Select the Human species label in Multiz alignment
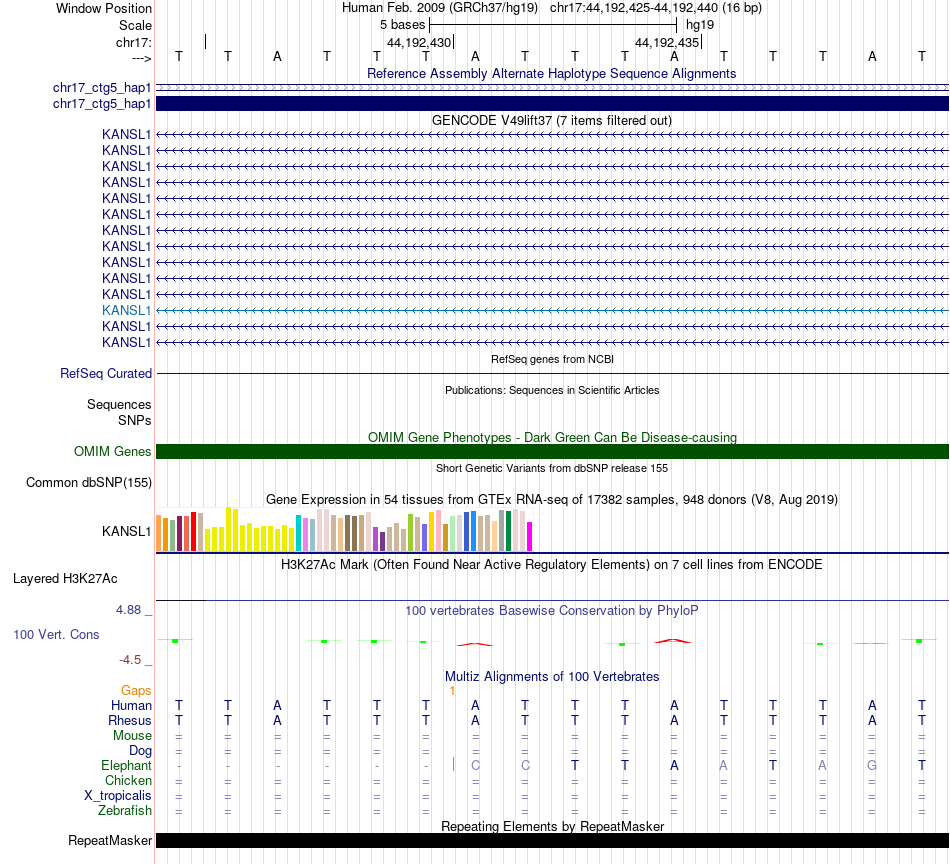 click(x=131, y=705)
